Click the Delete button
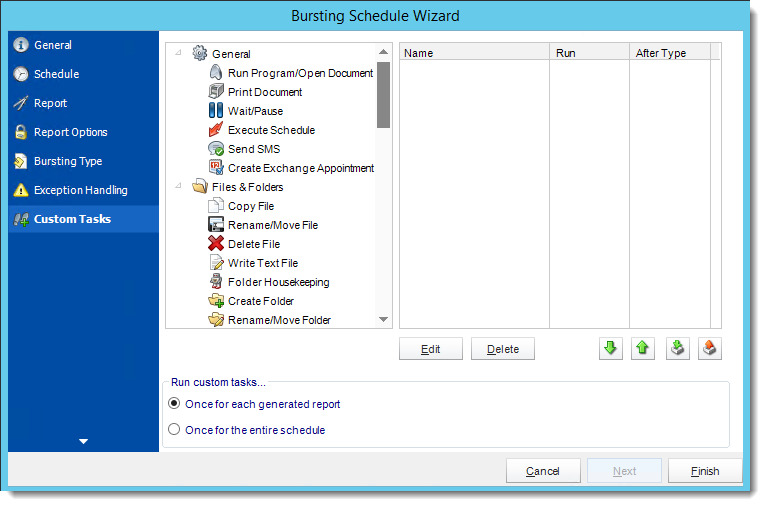This screenshot has height=506, width=765. (503, 348)
